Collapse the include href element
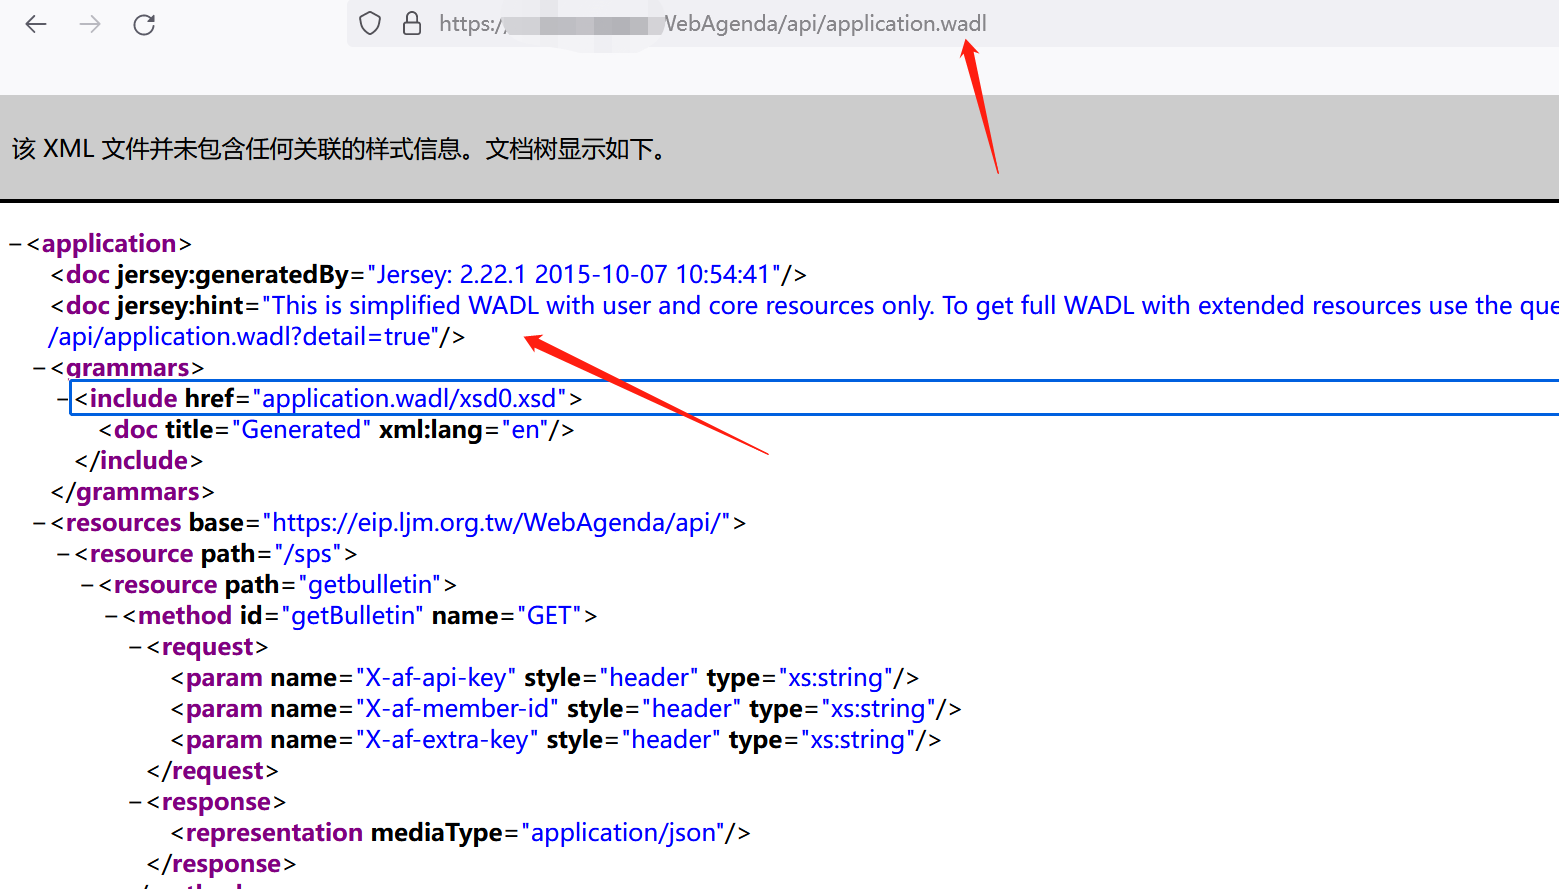 click(63, 399)
